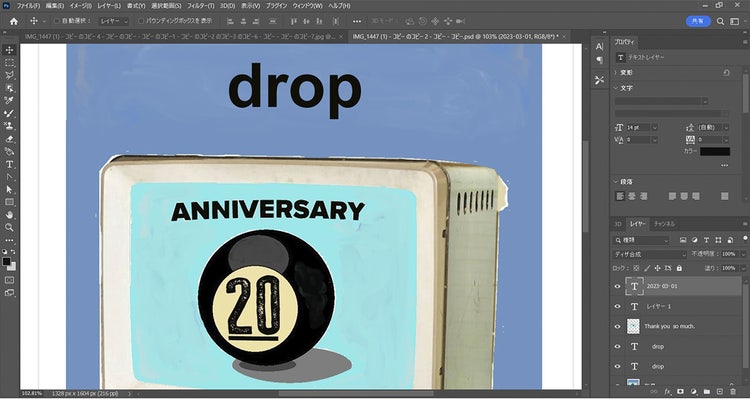Open the Character panel icon
This screenshot has height=399, width=750.
[599, 47]
